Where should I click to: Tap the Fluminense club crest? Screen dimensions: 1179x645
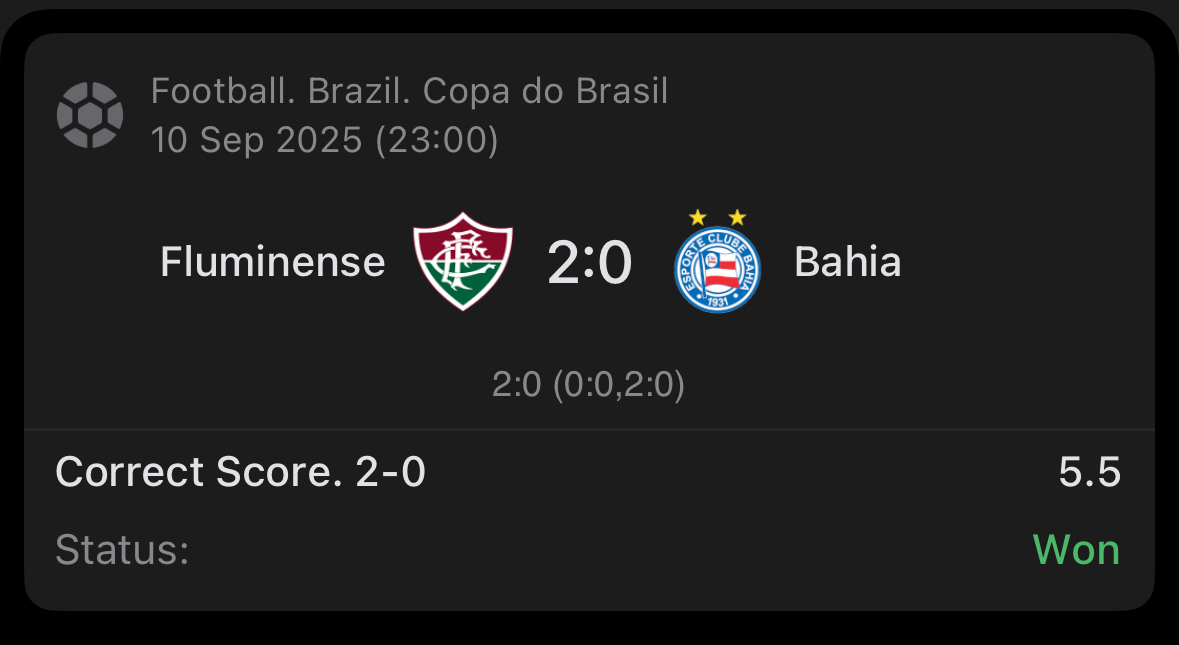coord(463,261)
